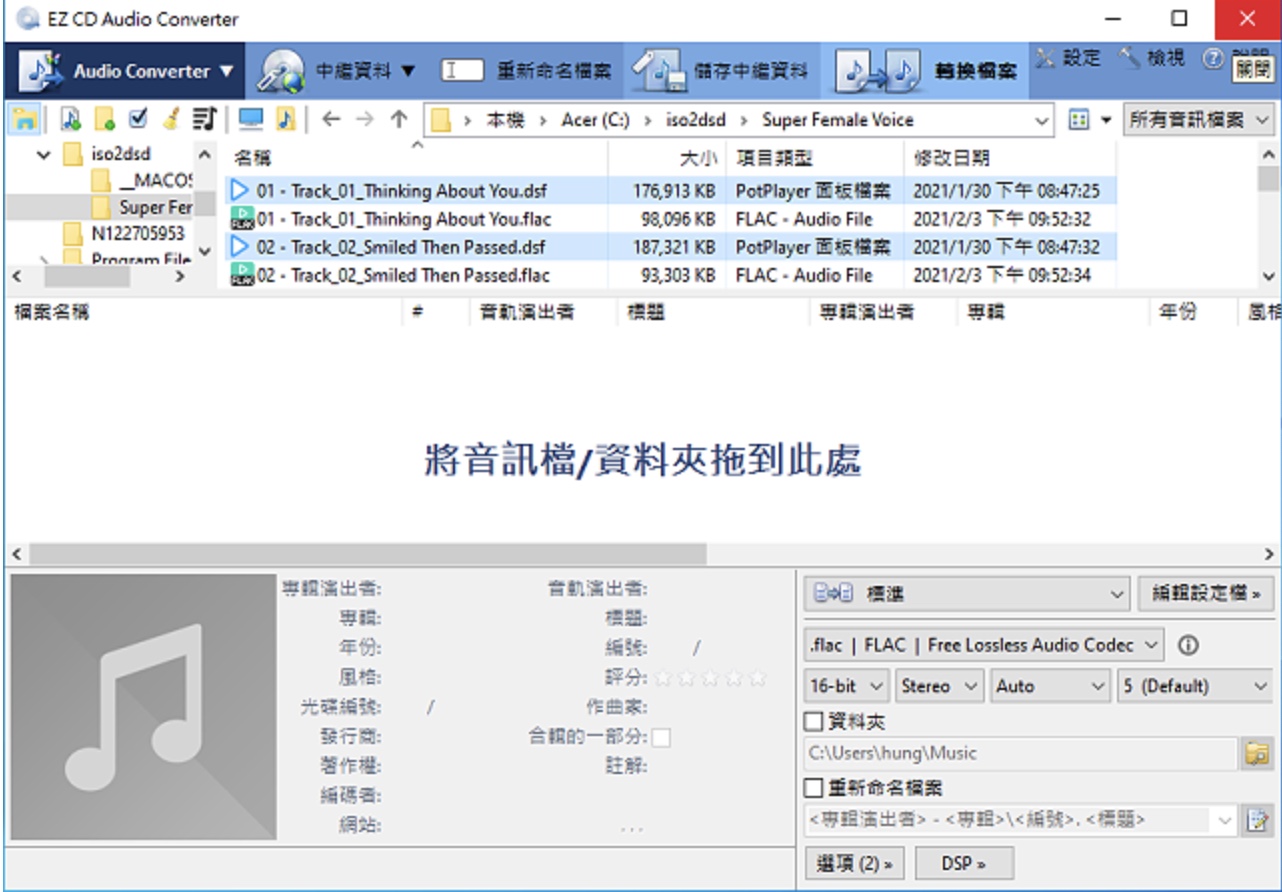The height and width of the screenshot is (892, 1282).
Task: Click the computer monitor icon
Action: click(x=251, y=120)
